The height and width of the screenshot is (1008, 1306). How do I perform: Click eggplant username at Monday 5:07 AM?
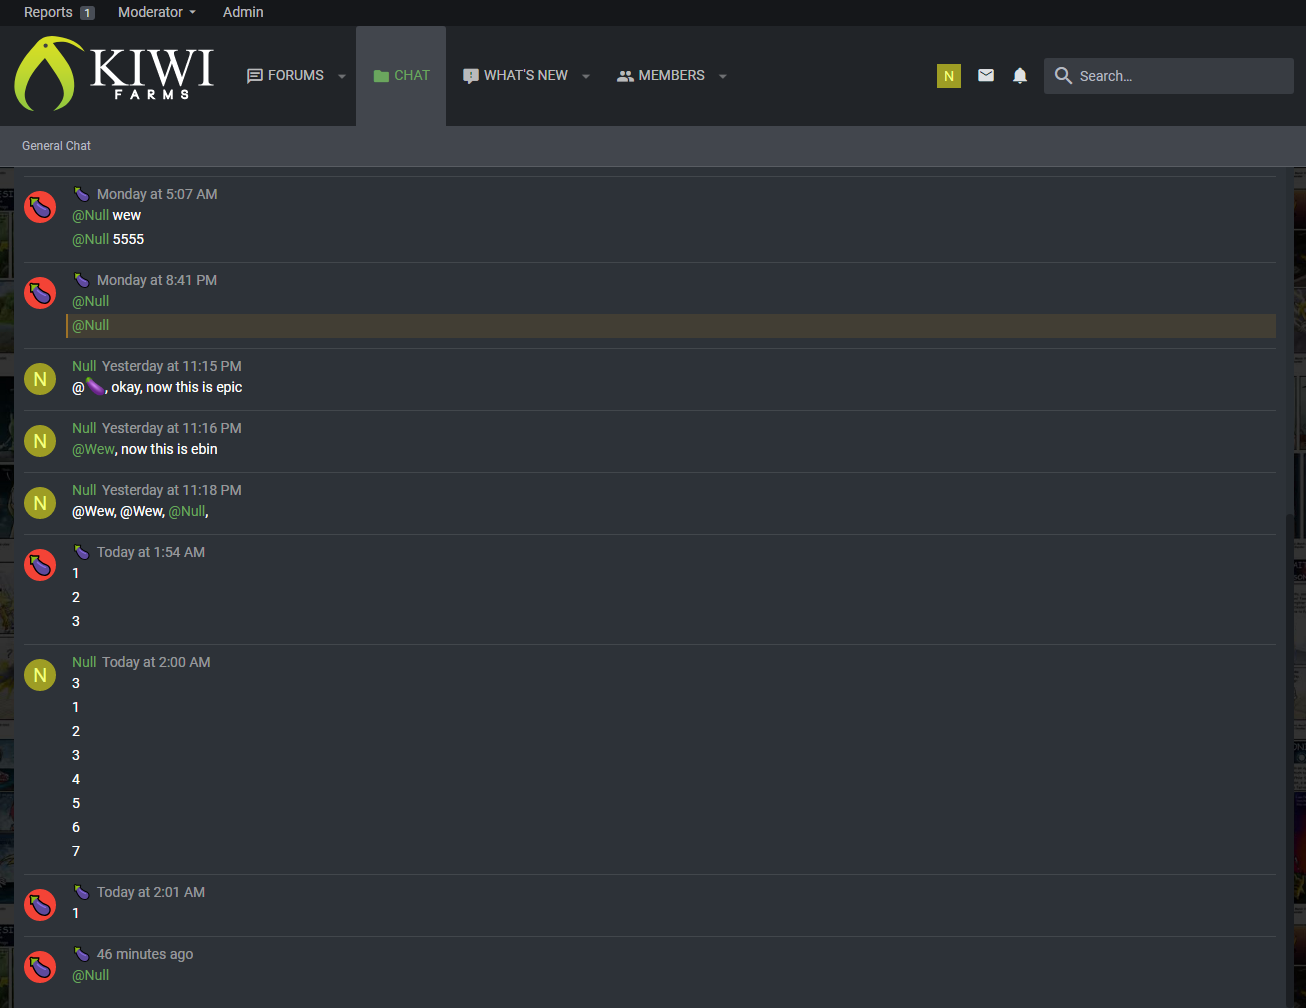(x=82, y=194)
